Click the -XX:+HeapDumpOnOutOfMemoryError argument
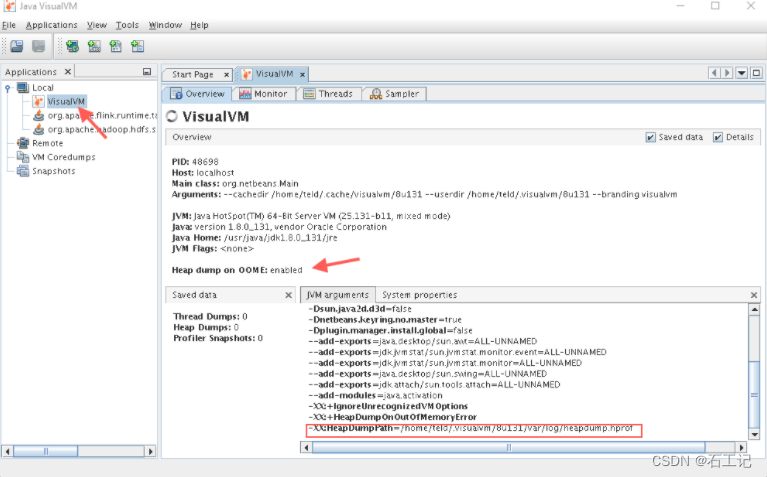Viewport: 767px width, 477px height. click(393, 417)
